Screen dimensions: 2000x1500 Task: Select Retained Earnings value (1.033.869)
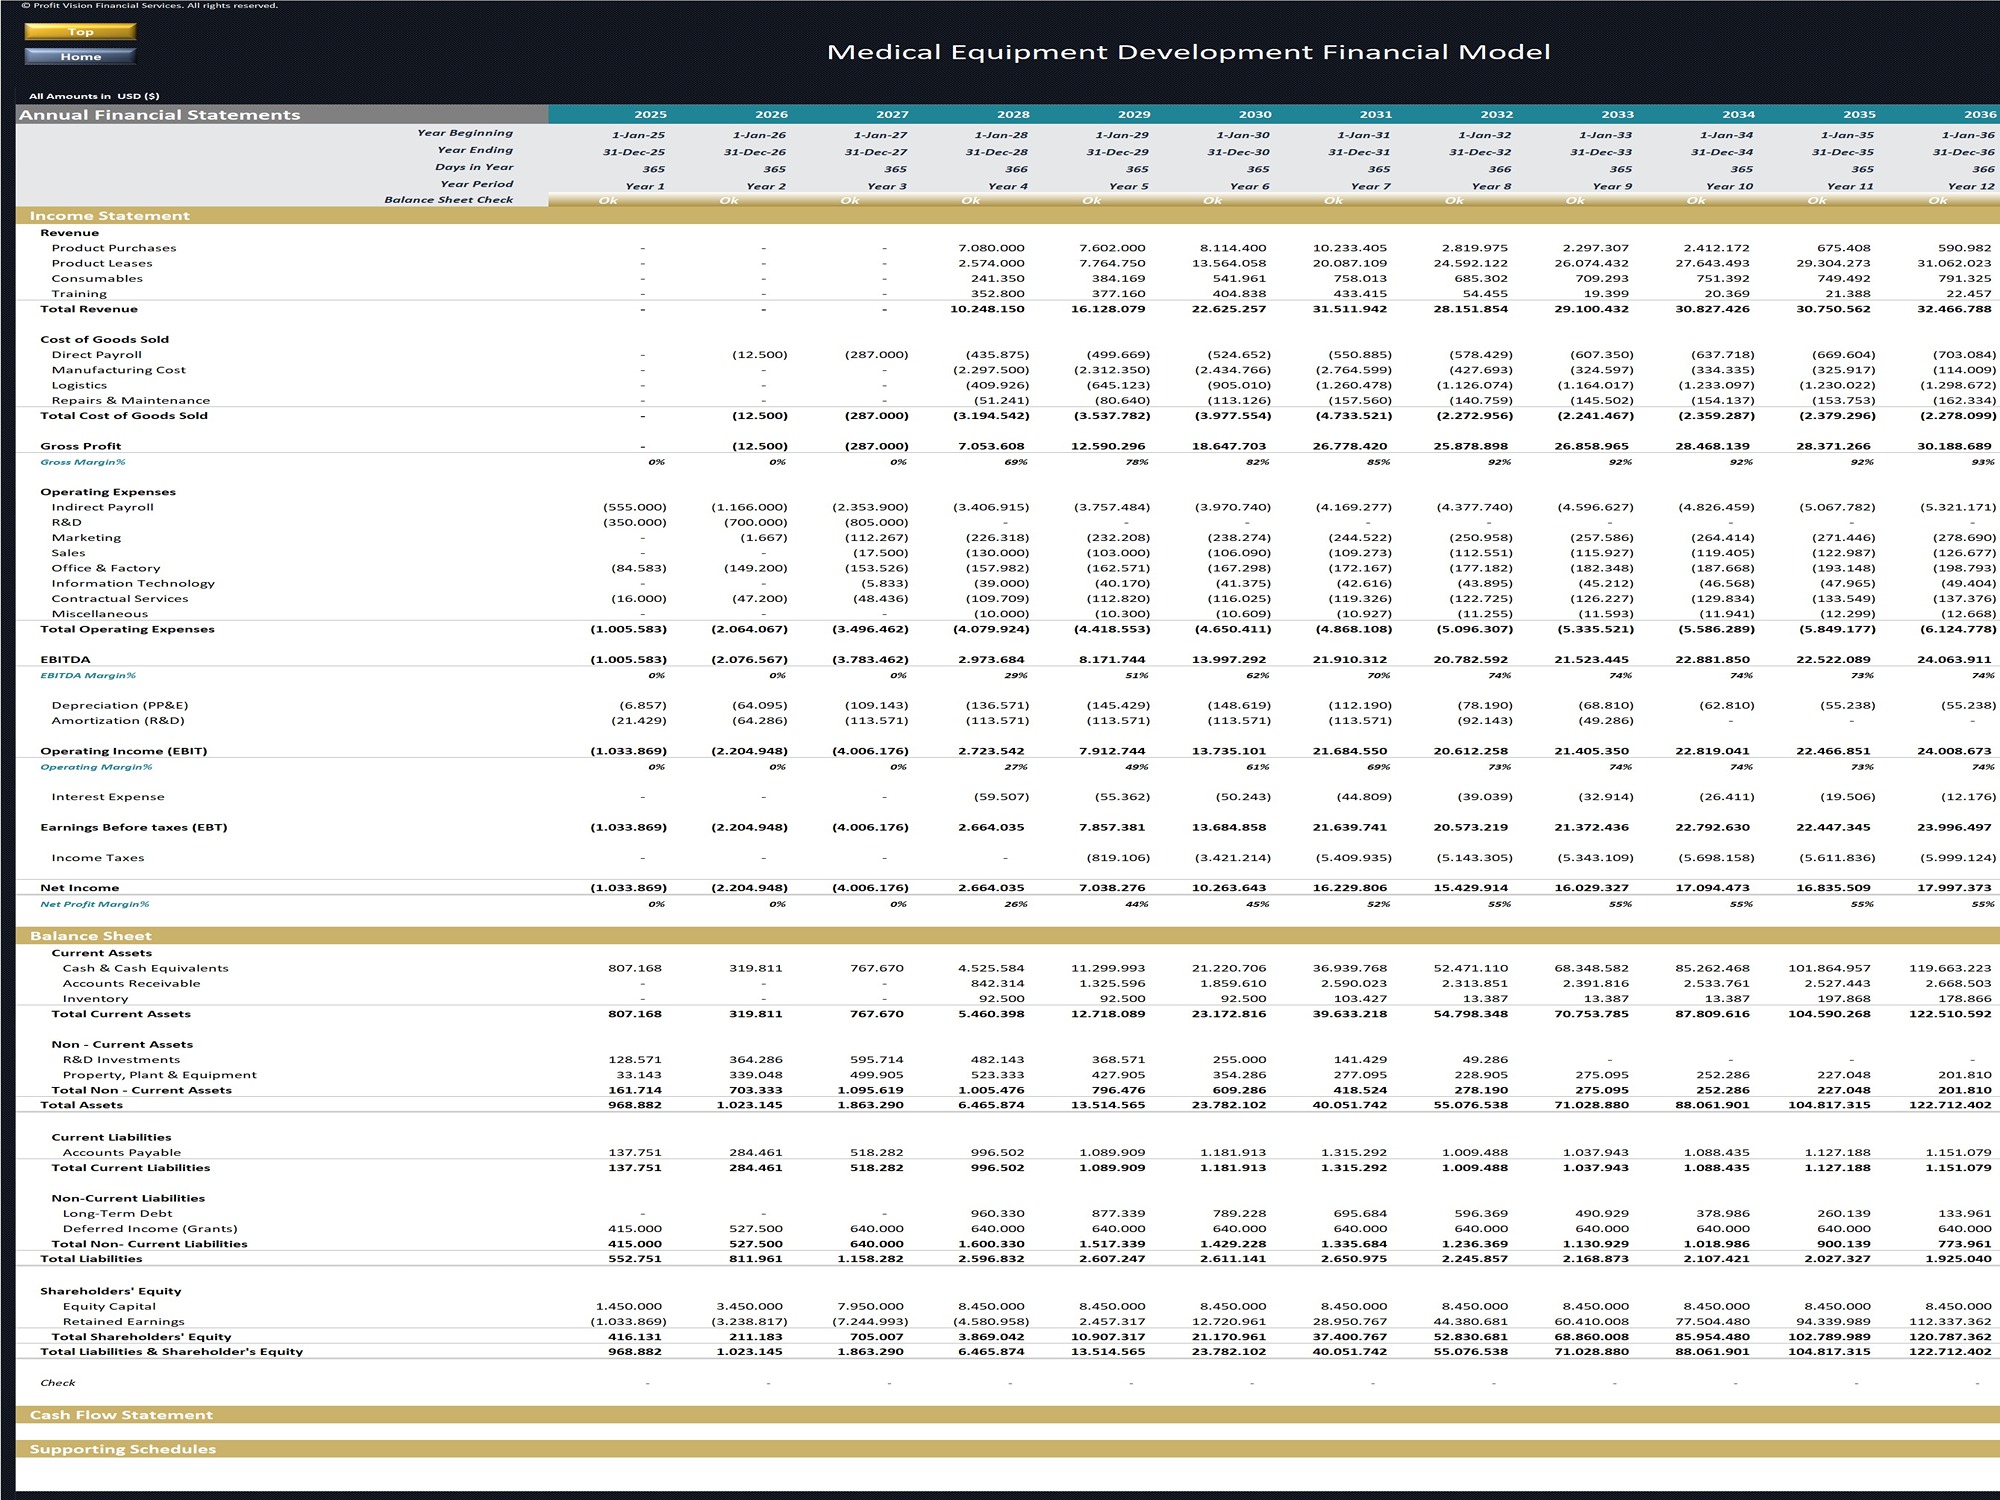[628, 1322]
